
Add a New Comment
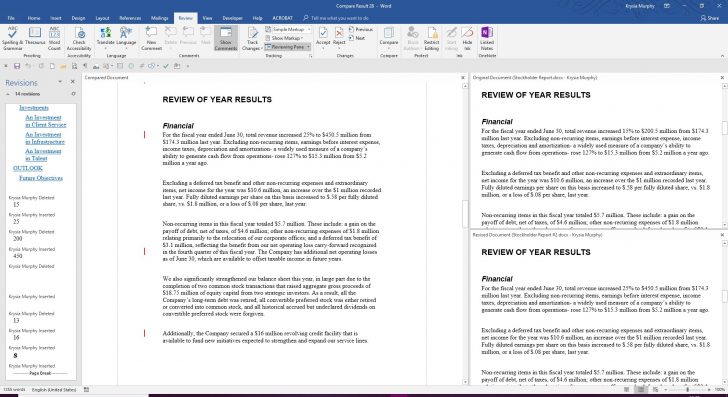point(151,38)
